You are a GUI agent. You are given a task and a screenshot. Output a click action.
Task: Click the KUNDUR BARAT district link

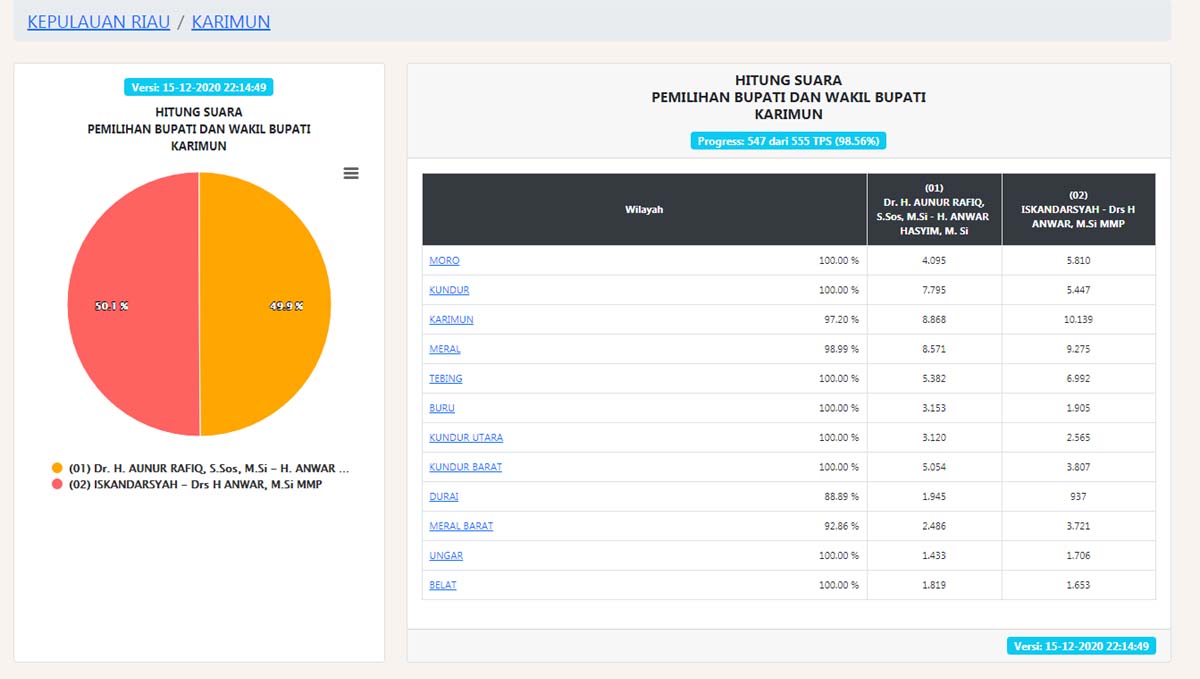(465, 467)
